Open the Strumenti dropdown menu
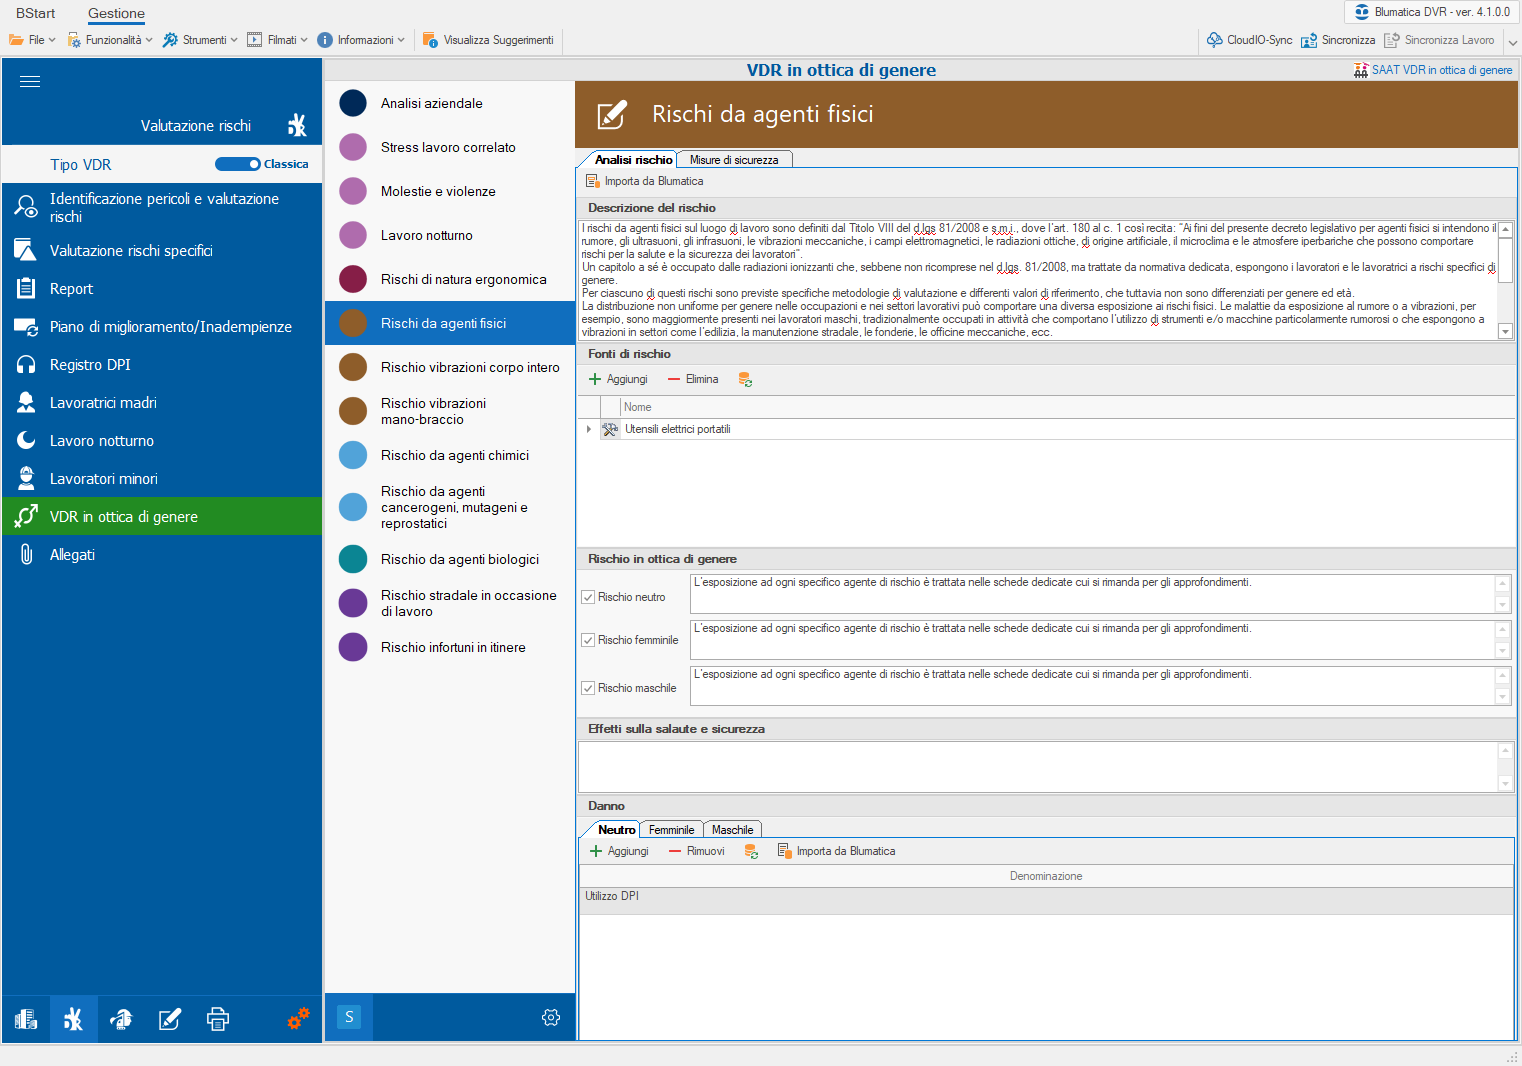Viewport: 1522px width, 1066px height. click(x=201, y=40)
